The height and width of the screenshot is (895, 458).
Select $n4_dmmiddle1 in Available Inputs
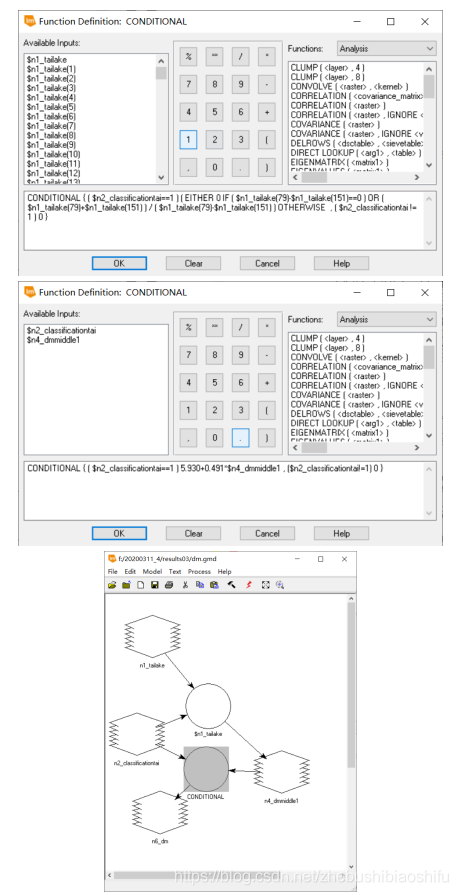click(51, 340)
